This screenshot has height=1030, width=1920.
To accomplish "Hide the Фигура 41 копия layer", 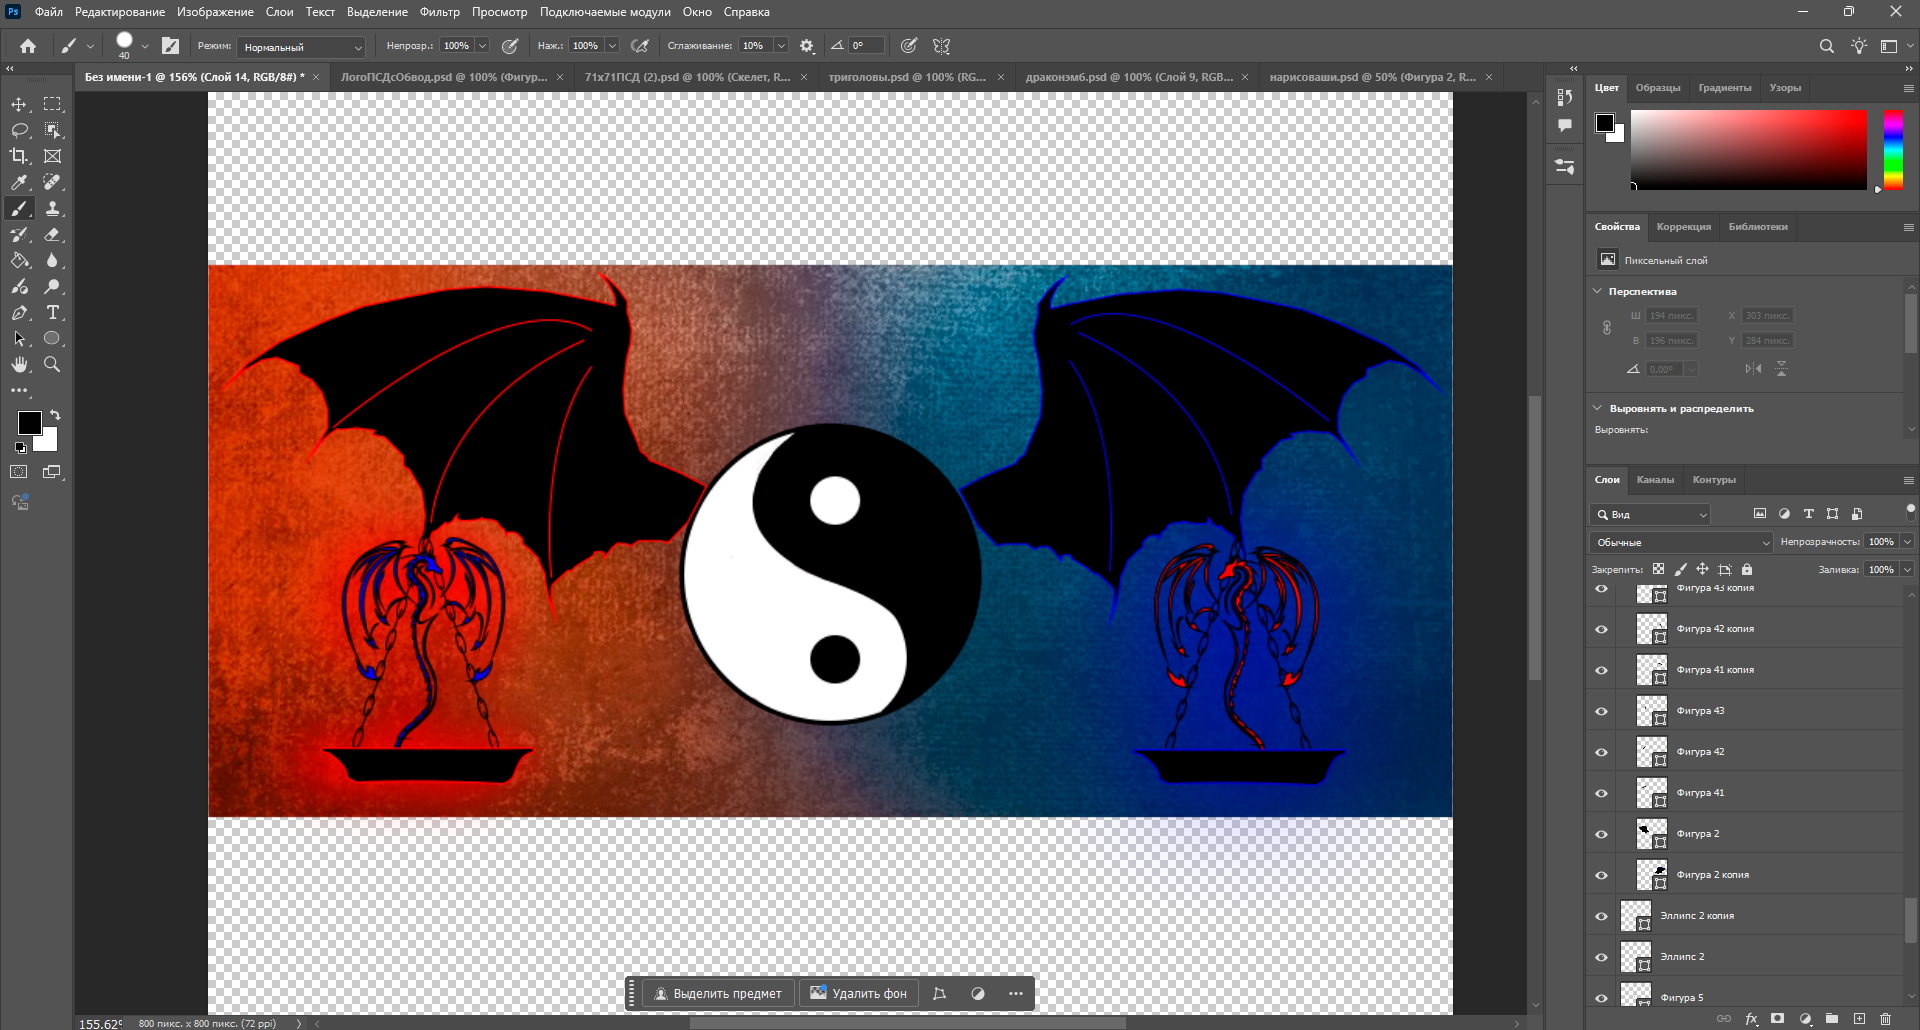I will pos(1601,670).
